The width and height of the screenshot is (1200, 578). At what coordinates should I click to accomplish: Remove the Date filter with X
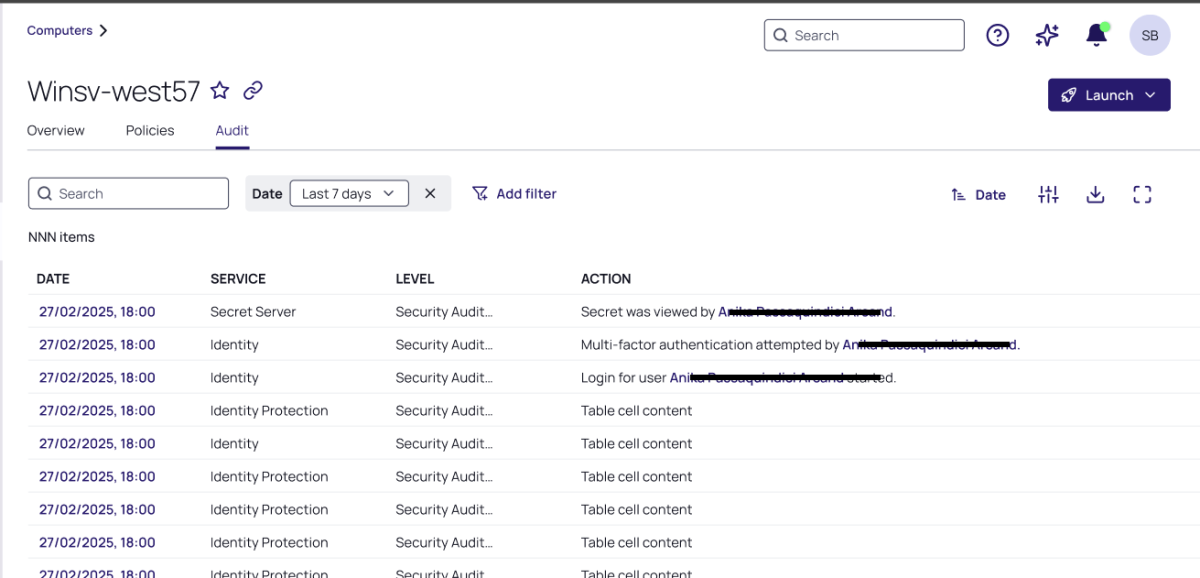(430, 194)
